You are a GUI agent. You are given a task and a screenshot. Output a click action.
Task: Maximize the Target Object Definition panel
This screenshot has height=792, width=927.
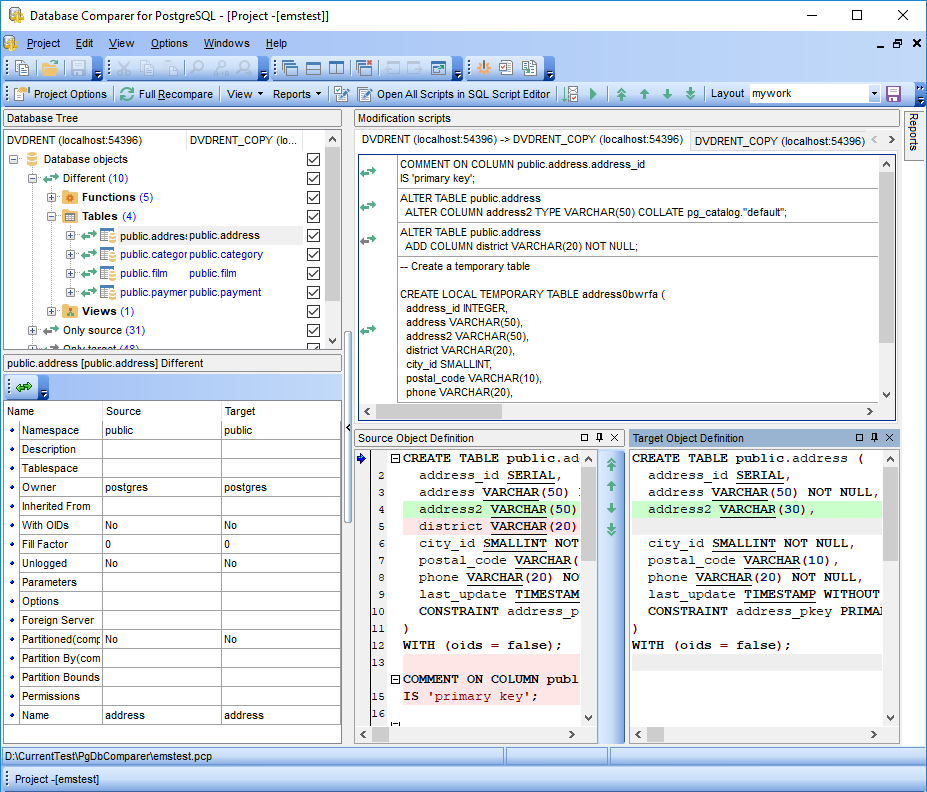click(x=860, y=437)
